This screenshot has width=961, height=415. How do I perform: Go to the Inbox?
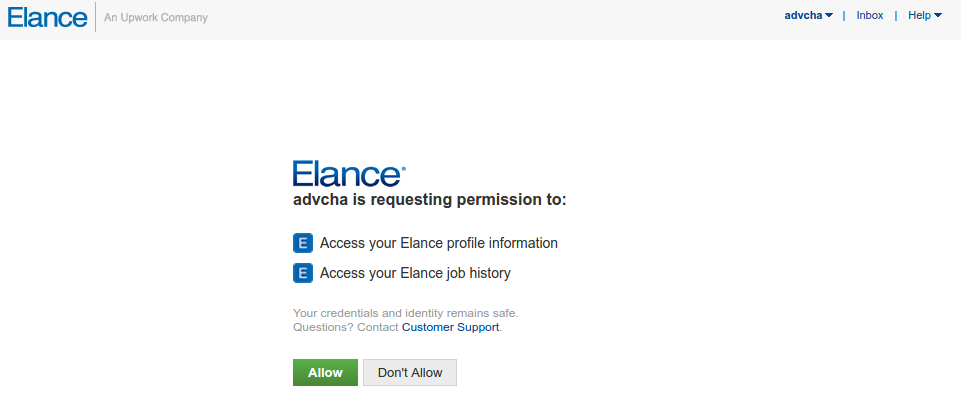point(870,16)
